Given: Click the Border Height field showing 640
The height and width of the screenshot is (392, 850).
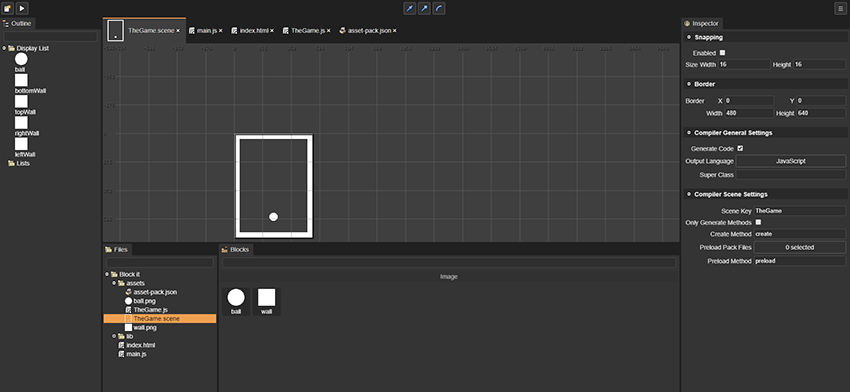Looking at the screenshot, I should (x=821, y=113).
